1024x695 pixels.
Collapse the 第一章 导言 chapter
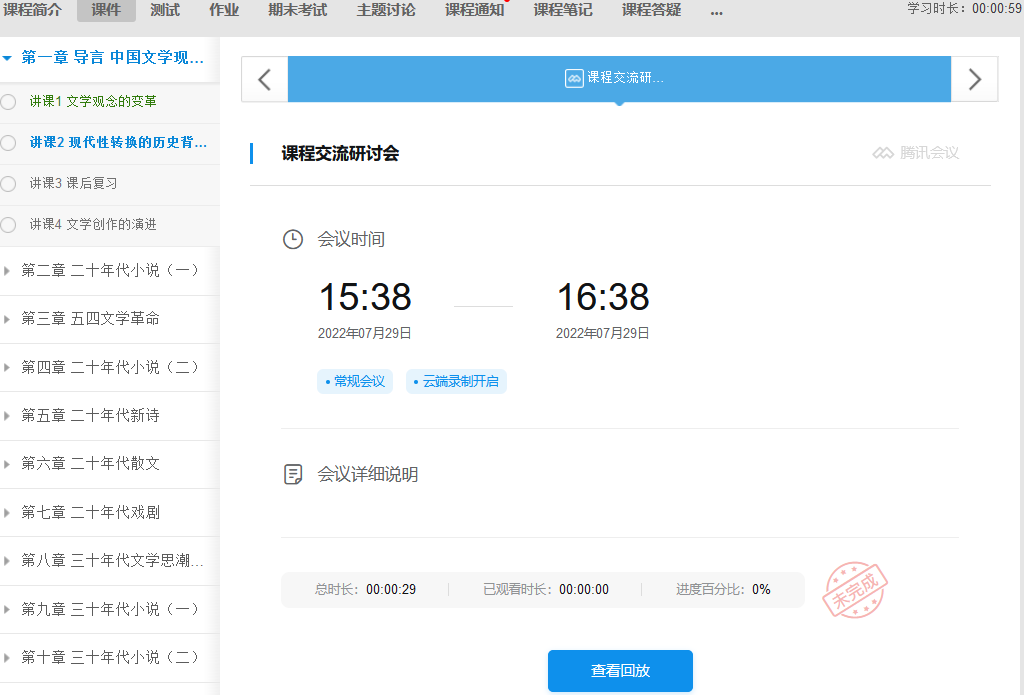point(10,59)
